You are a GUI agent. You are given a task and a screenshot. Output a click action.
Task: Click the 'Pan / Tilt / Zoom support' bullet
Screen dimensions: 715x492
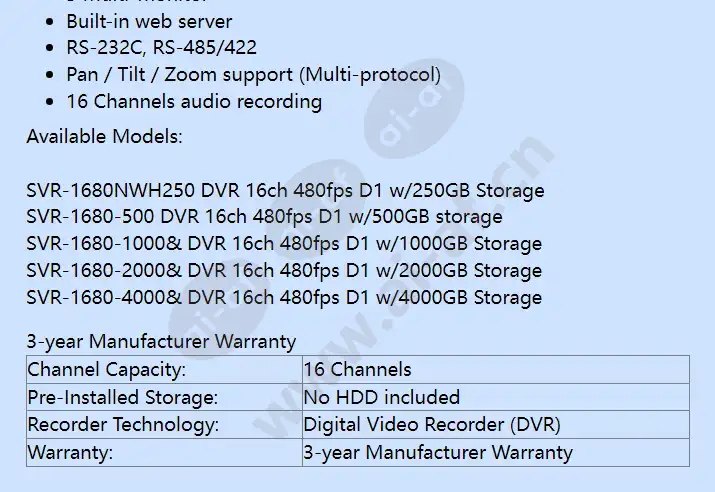pyautogui.click(x=254, y=75)
